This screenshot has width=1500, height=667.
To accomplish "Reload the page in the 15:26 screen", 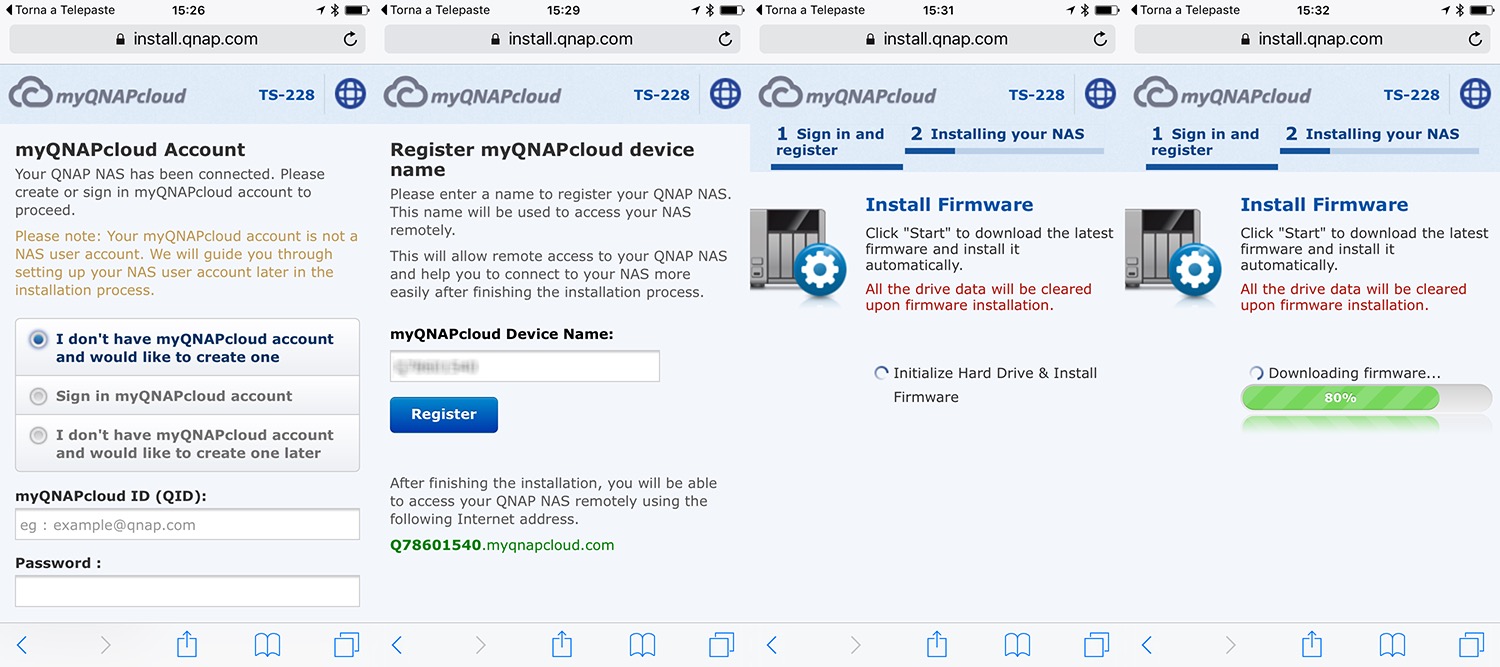I will point(350,40).
